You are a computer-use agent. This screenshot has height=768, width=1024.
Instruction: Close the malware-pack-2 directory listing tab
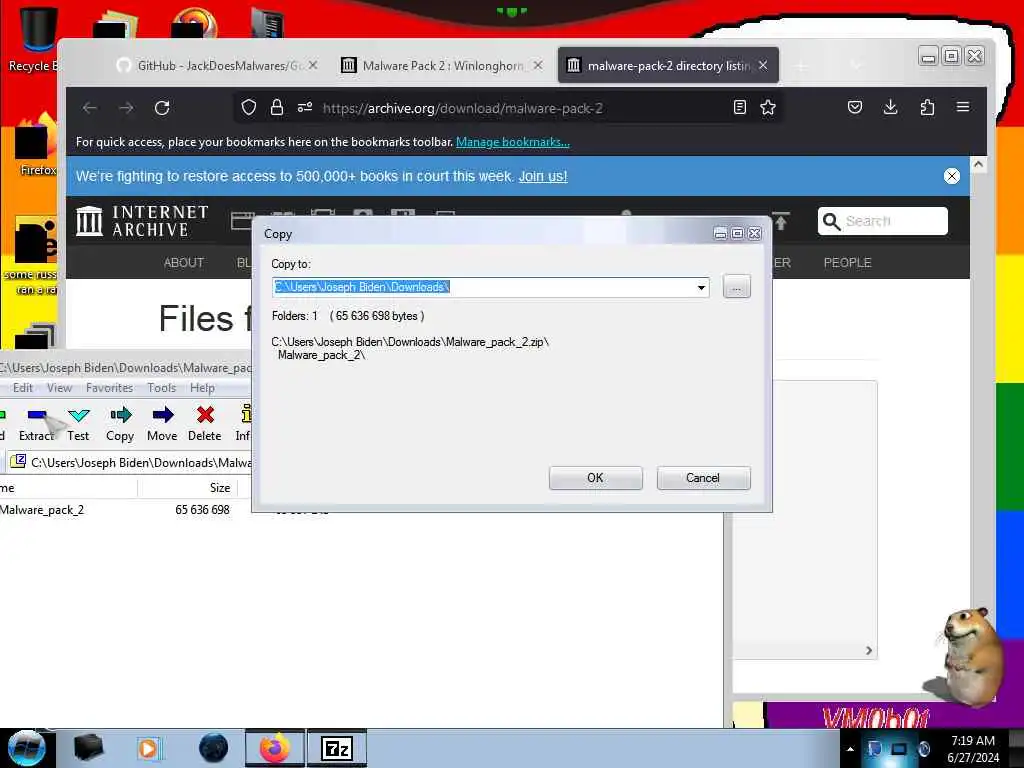763,65
